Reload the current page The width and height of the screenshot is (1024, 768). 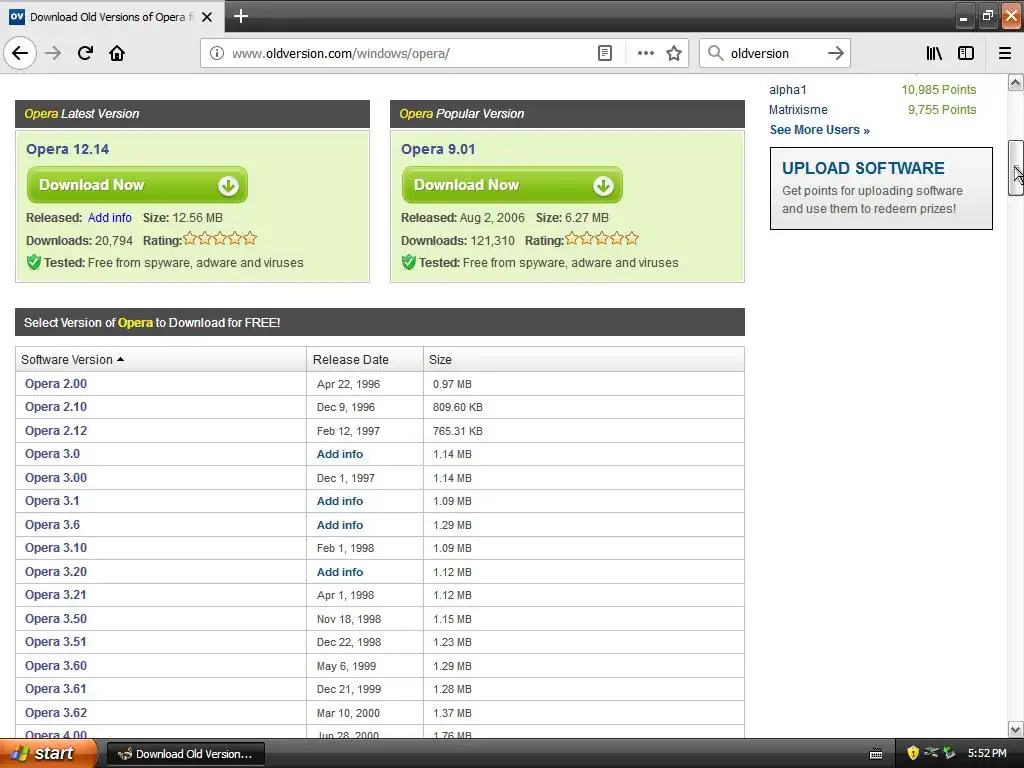coord(86,53)
